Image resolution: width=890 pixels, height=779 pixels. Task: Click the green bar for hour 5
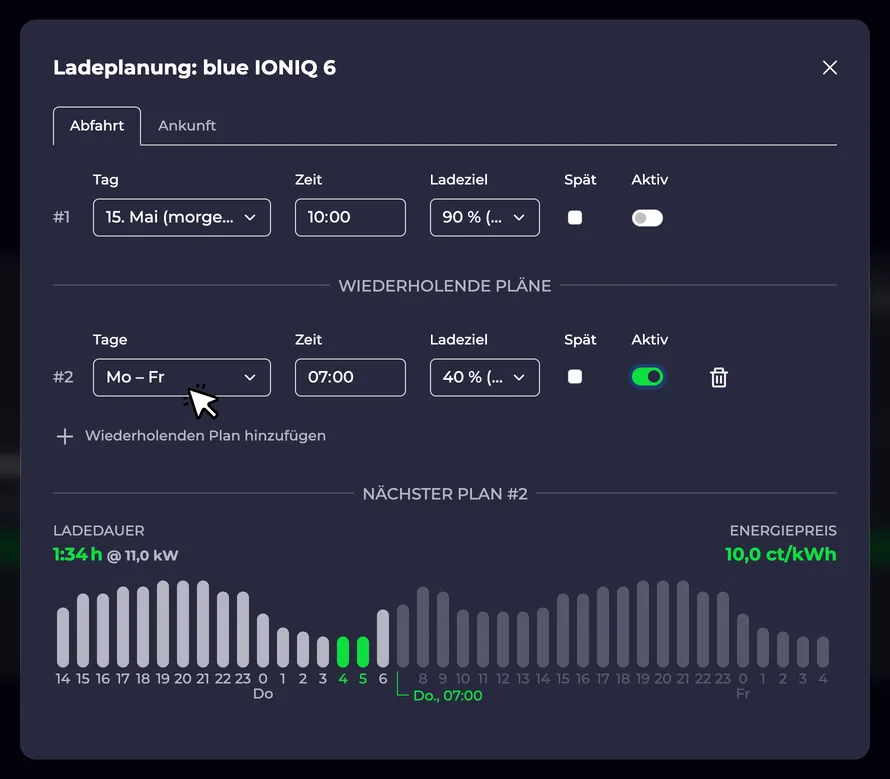point(363,651)
